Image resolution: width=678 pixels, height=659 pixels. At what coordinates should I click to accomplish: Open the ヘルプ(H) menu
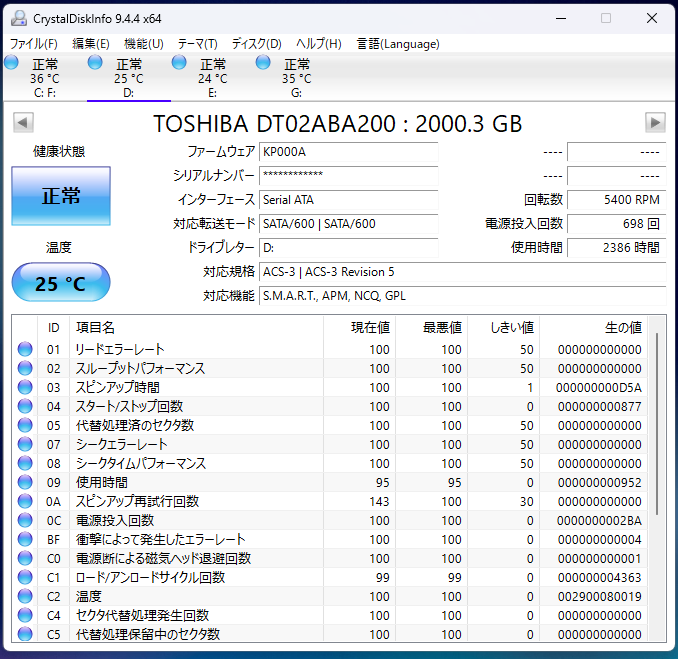pos(319,44)
